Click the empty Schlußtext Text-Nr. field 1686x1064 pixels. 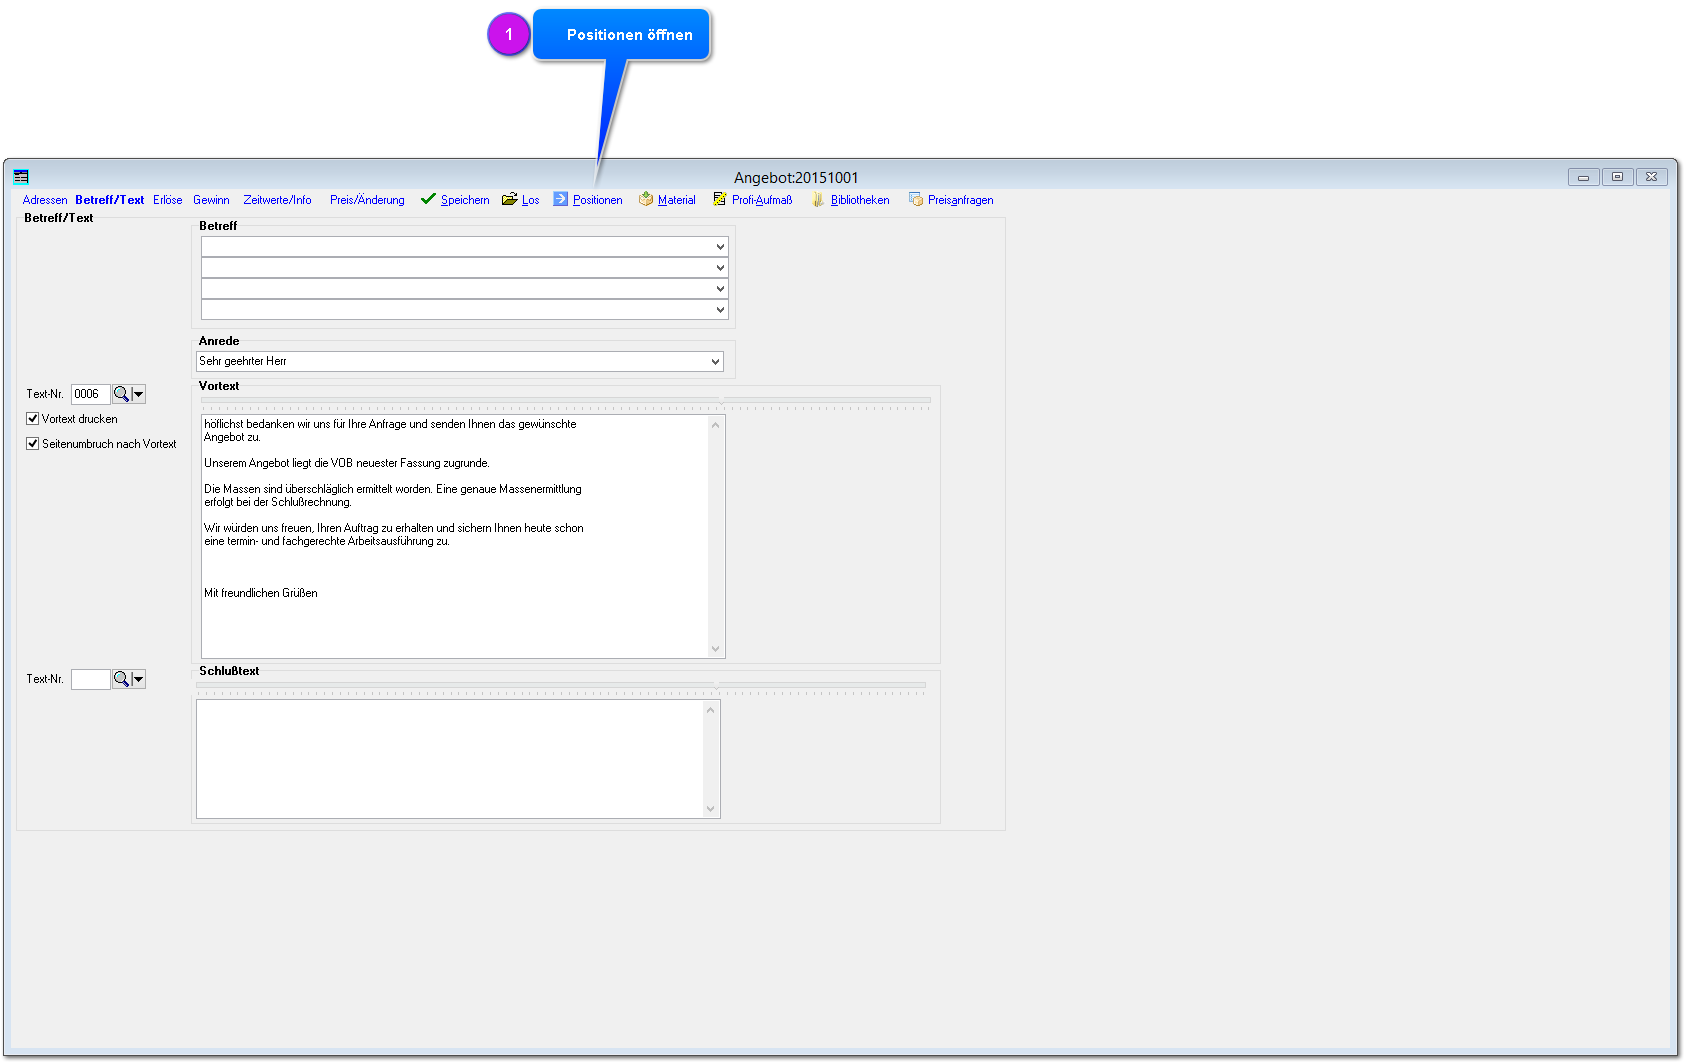pyautogui.click(x=90, y=679)
